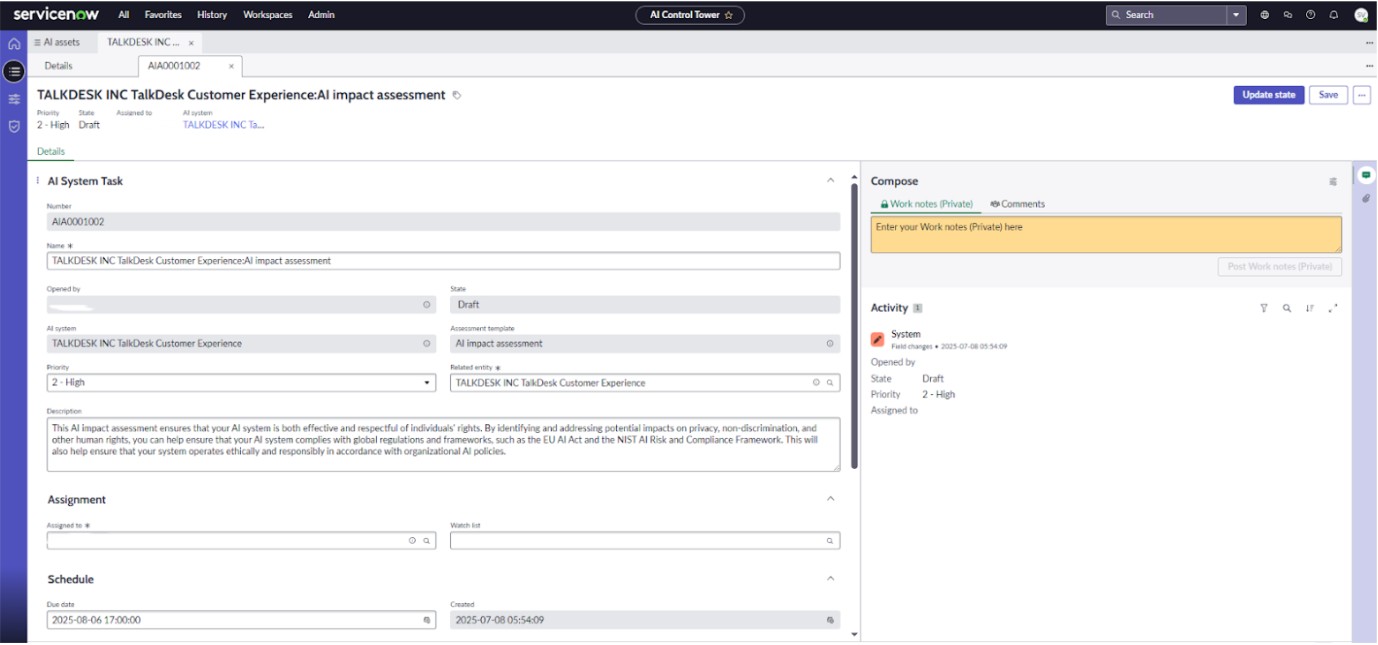Open the user avatar menu
The image size is (1378, 645).
pos(1361,15)
